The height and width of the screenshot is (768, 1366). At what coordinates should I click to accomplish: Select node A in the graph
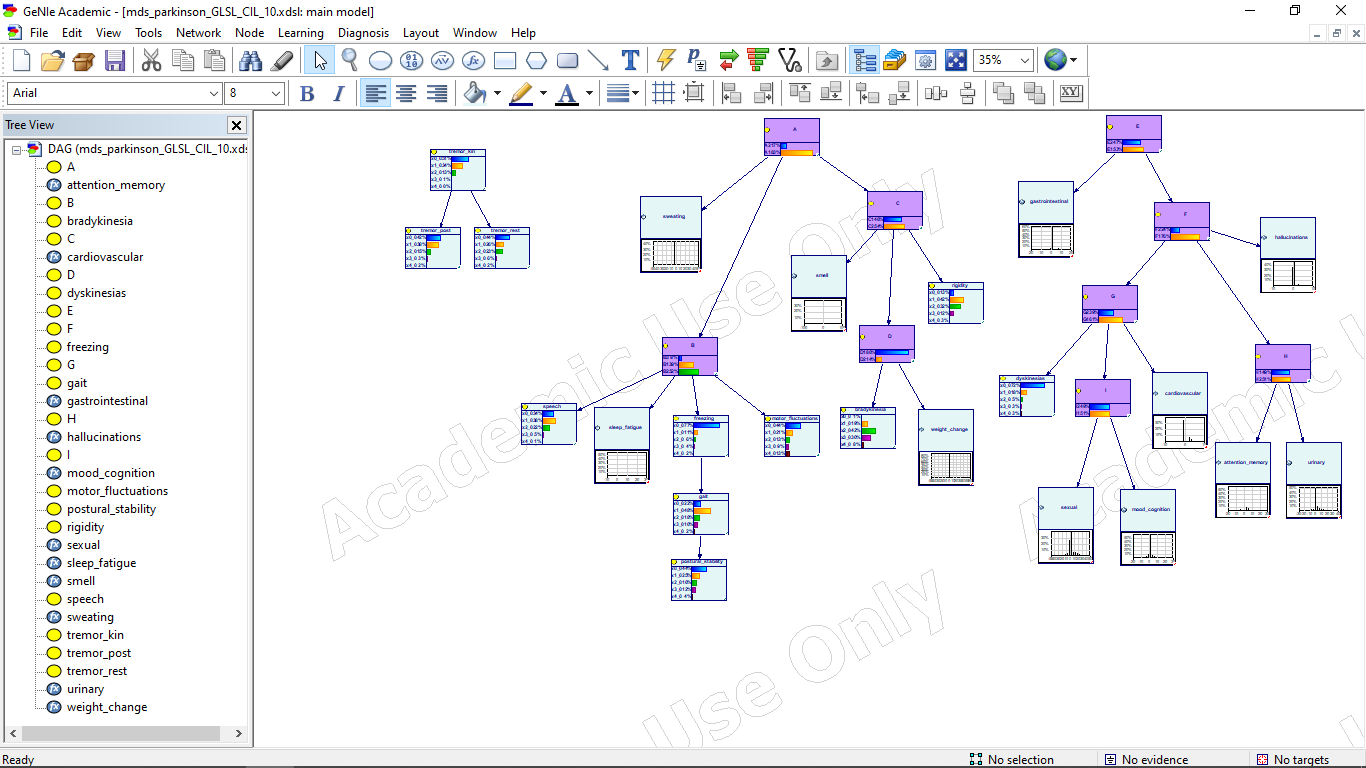click(792, 137)
